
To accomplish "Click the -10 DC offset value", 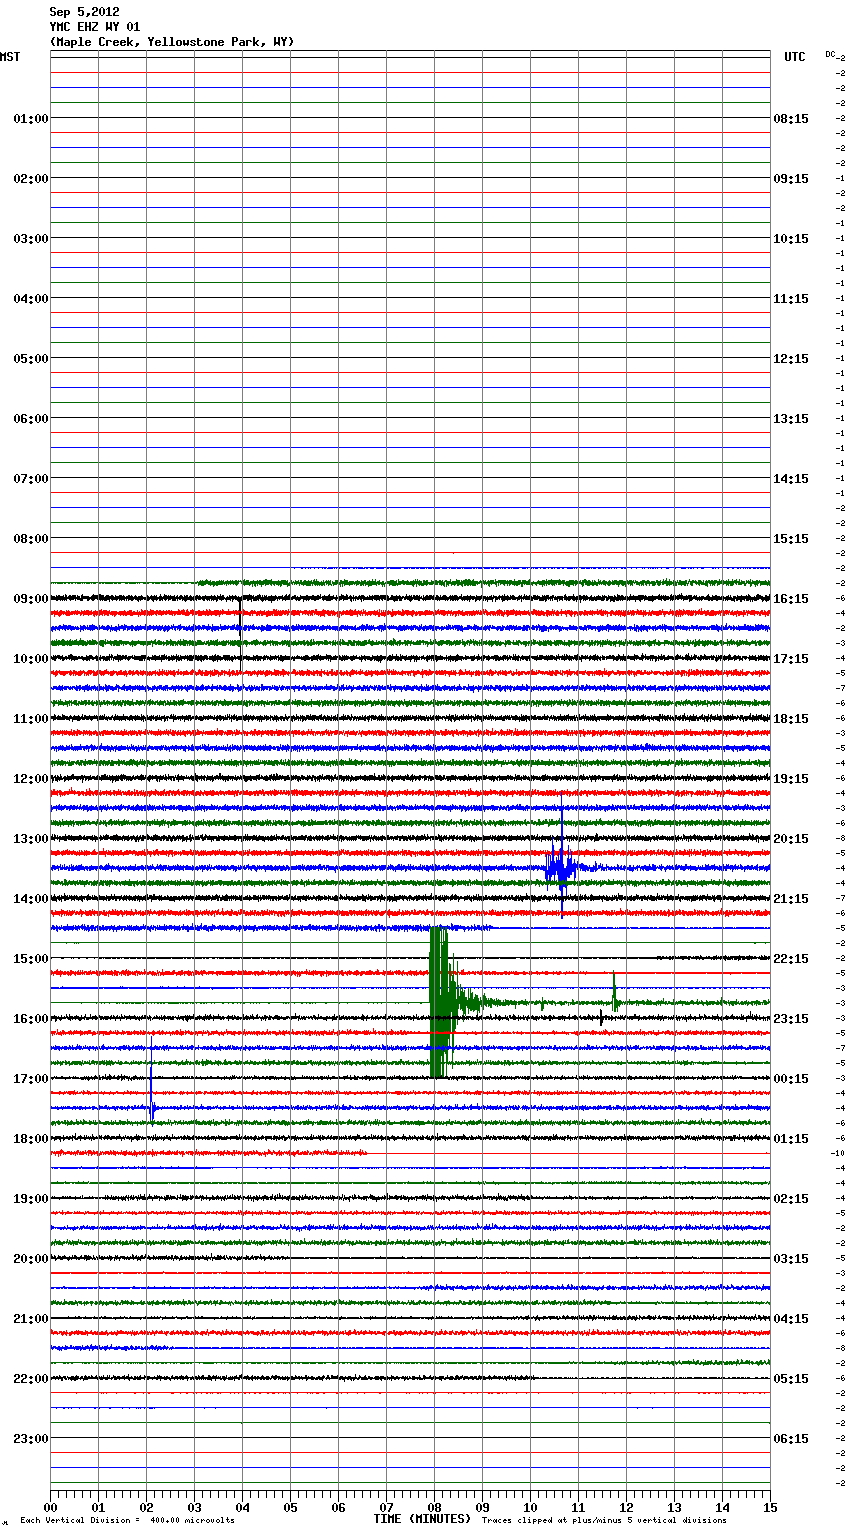I will pos(838,1153).
